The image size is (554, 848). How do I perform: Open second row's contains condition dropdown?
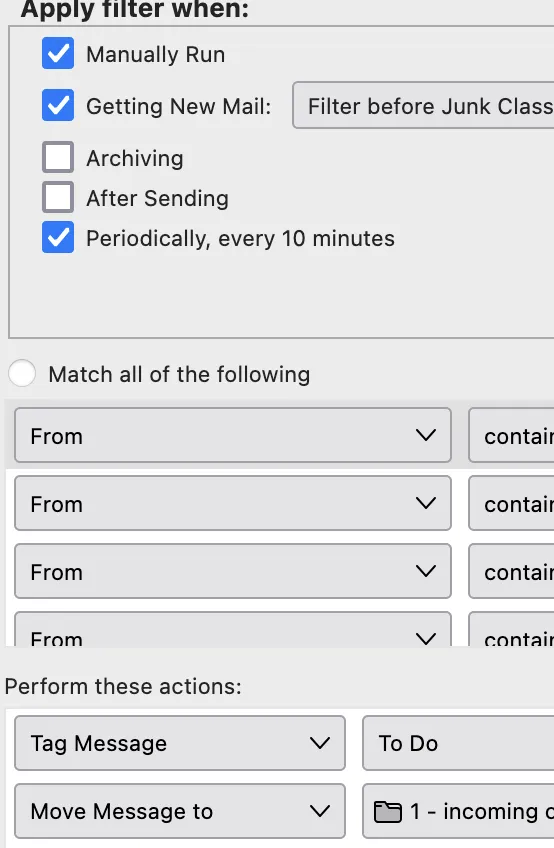[x=511, y=504]
